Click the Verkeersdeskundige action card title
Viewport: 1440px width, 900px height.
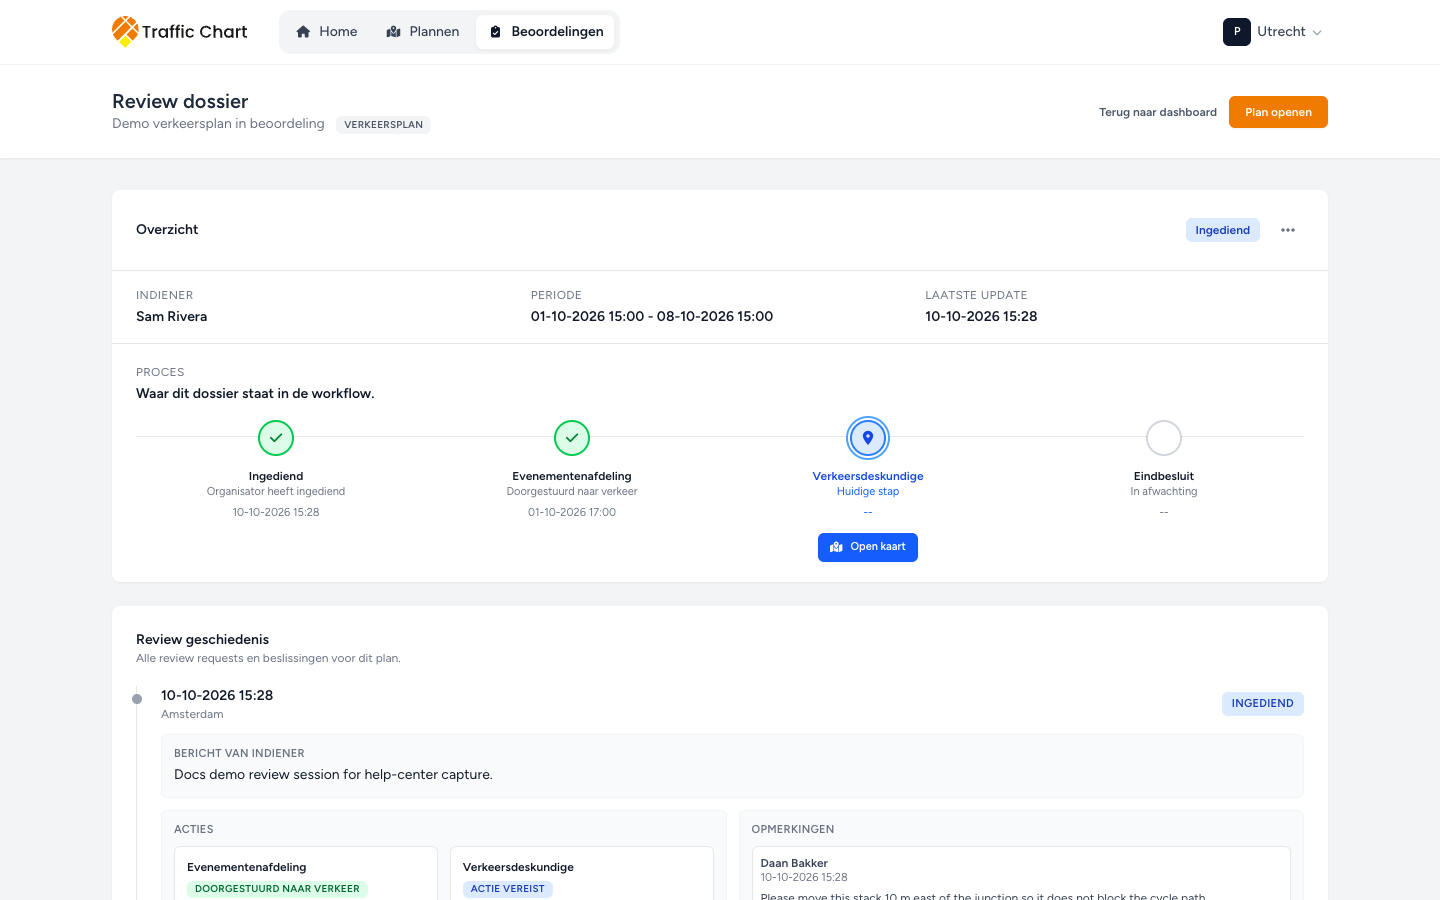pos(518,867)
